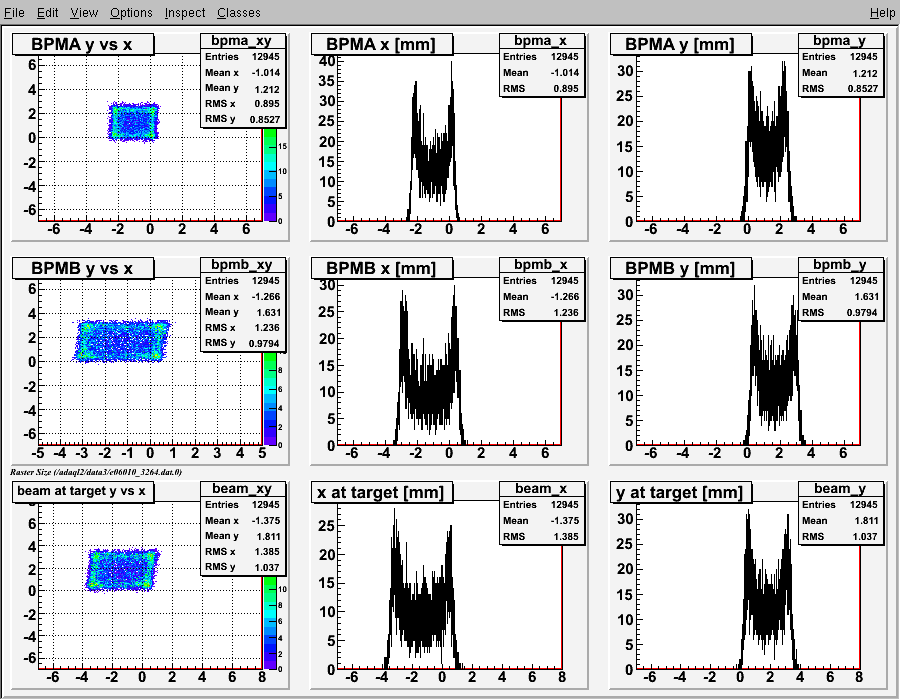The height and width of the screenshot is (700, 900).
Task: Click 'Entries 12945' in bpma_xy stats
Action: [242, 57]
